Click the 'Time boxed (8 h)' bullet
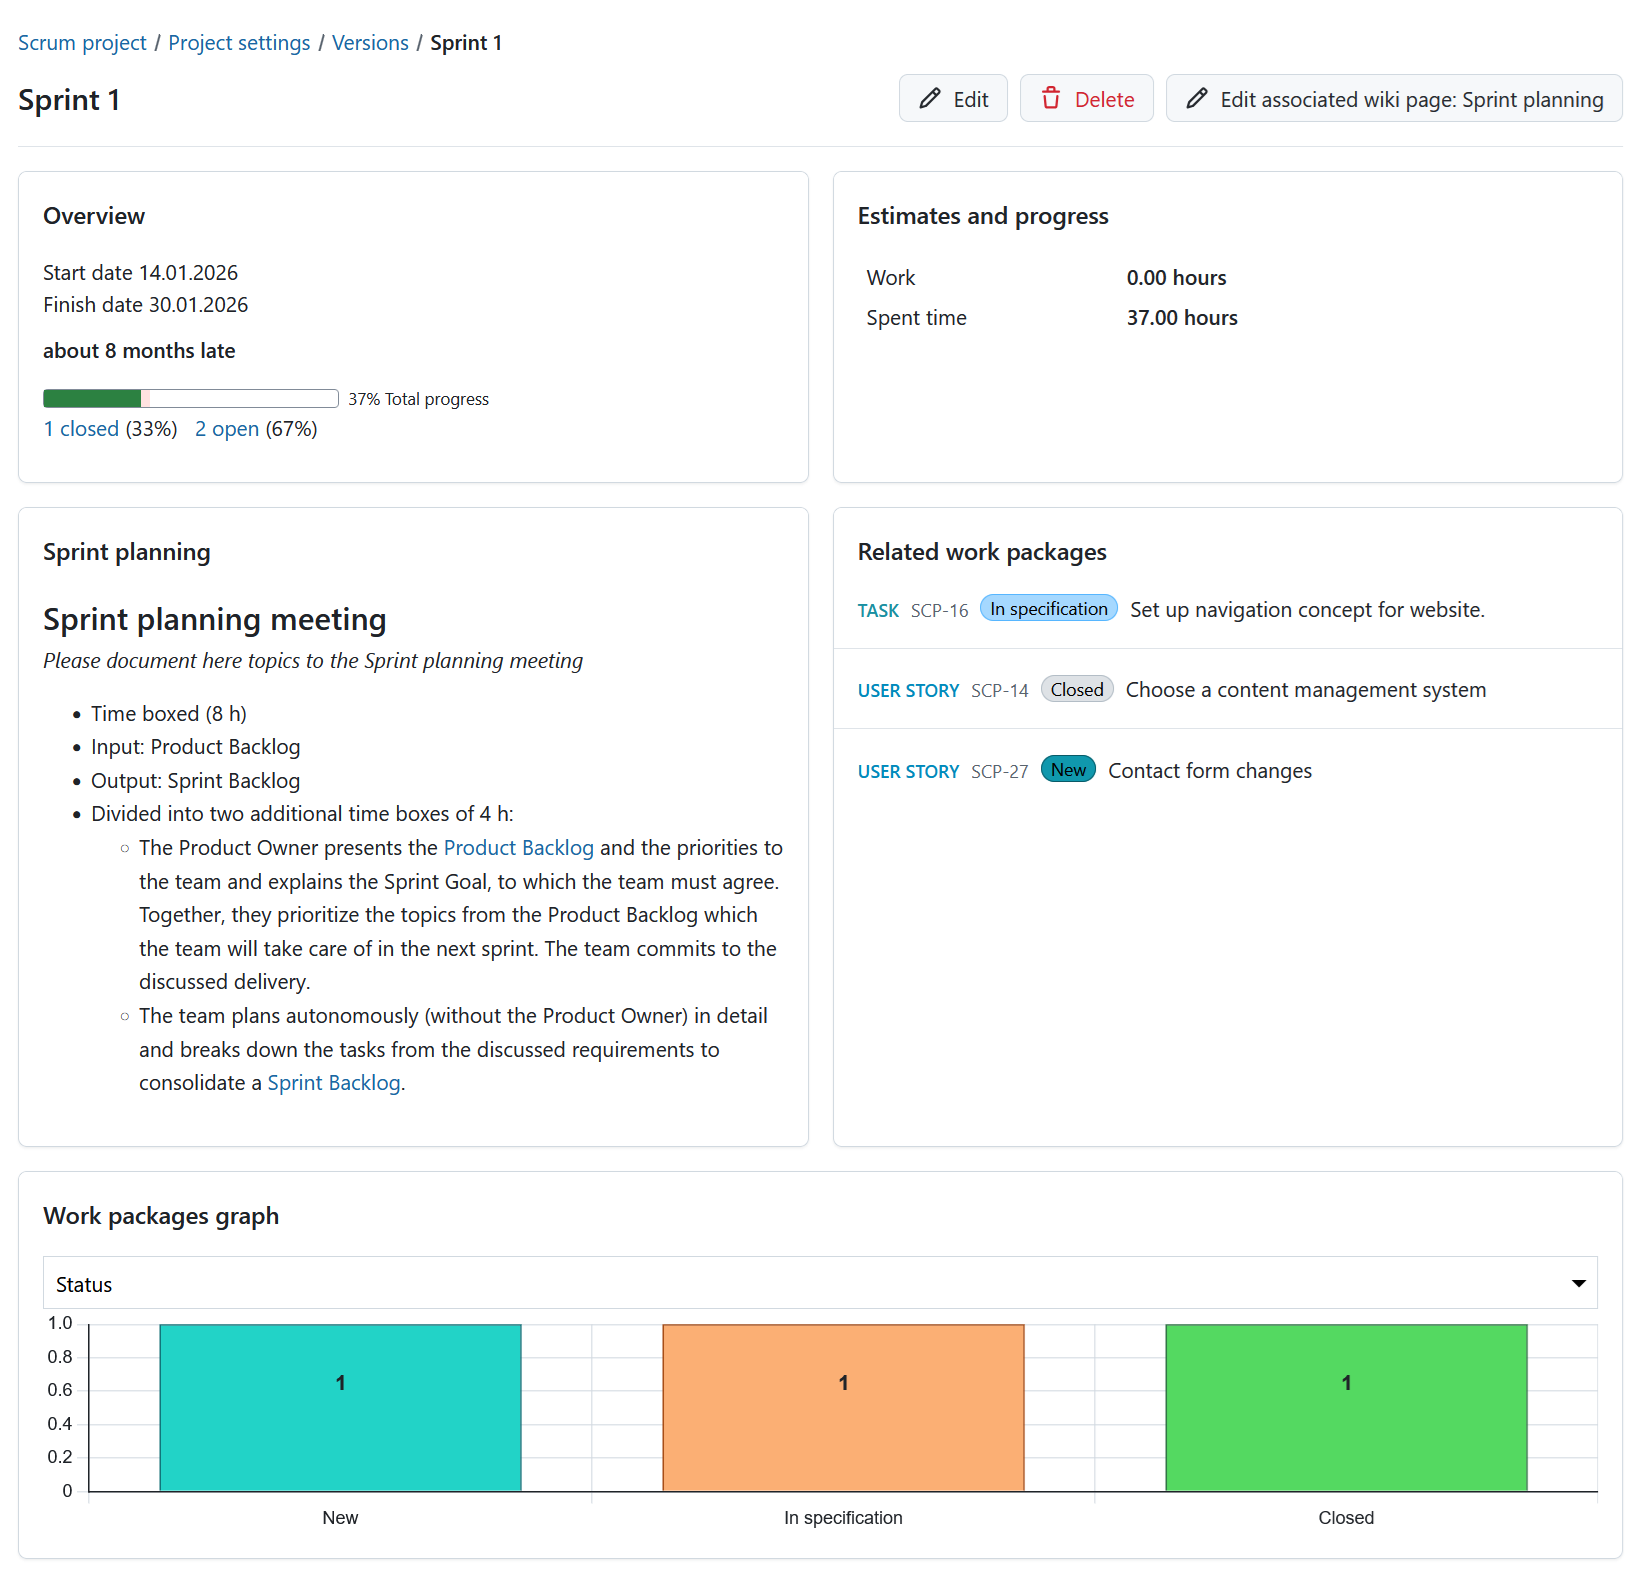The width and height of the screenshot is (1638, 1571). [x=169, y=714]
